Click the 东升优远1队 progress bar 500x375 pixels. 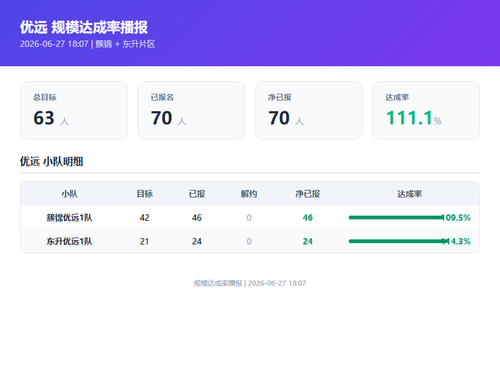point(397,241)
